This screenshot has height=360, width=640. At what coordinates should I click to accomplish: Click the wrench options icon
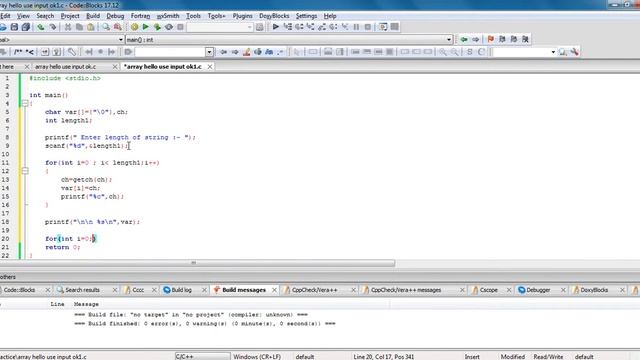coord(574,52)
